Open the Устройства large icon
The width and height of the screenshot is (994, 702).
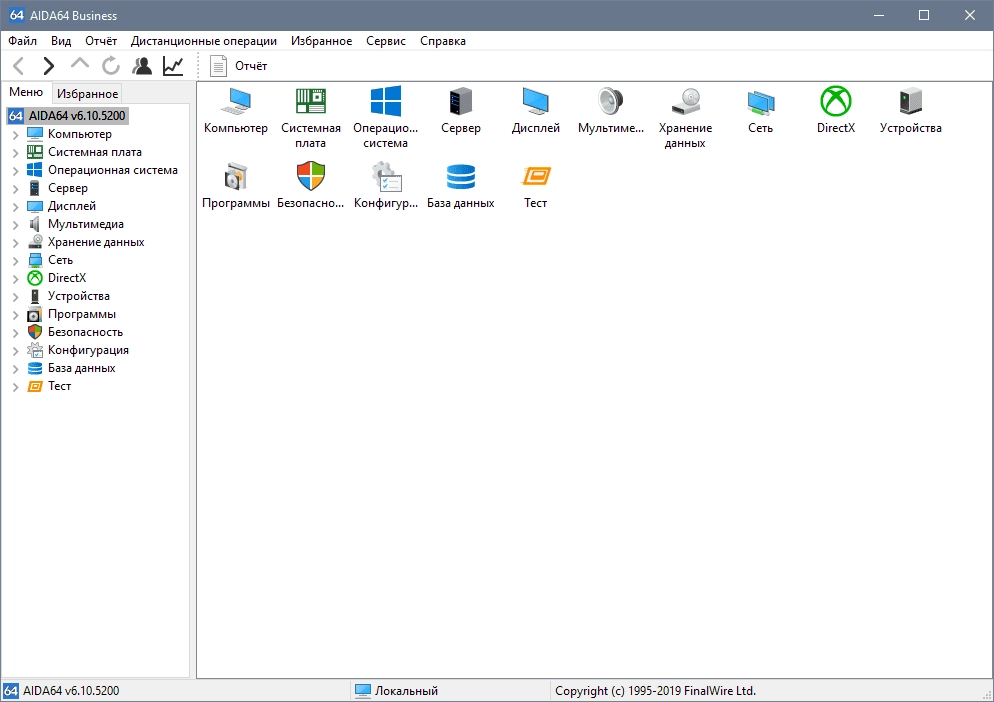[910, 102]
